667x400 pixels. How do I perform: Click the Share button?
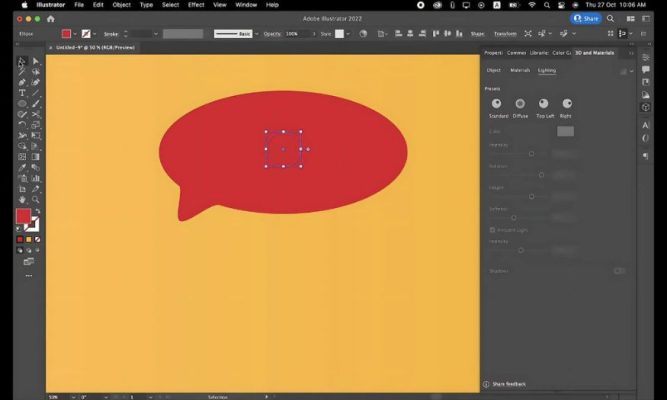(x=586, y=18)
